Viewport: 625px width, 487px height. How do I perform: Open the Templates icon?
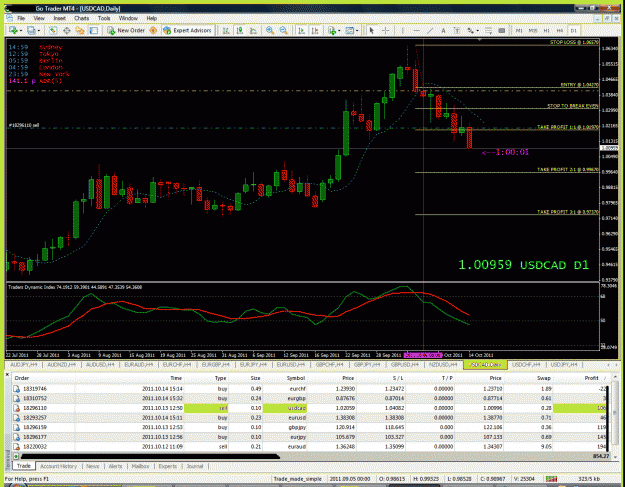tap(350, 30)
